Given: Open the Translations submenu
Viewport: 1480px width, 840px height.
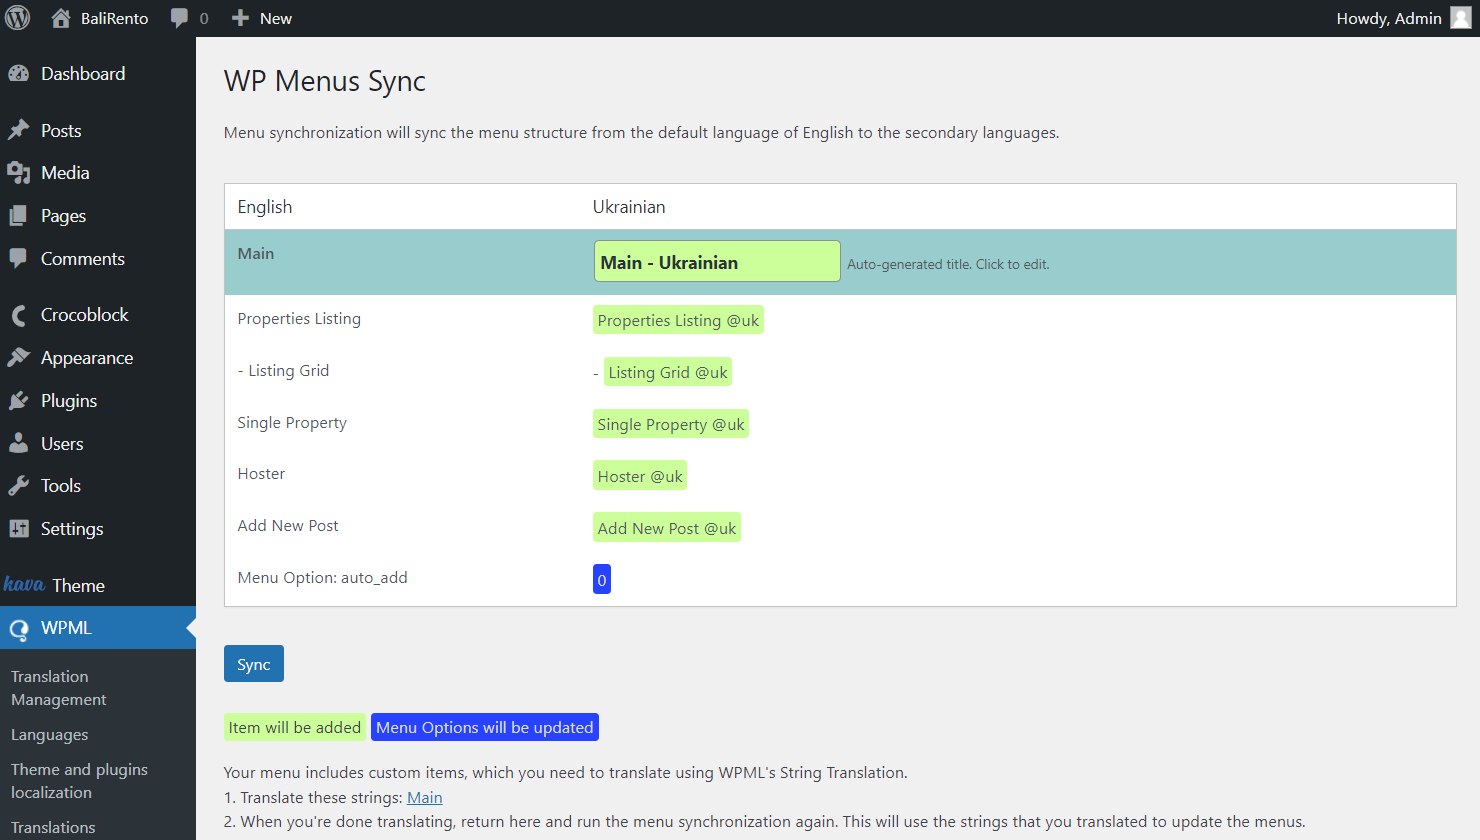Looking at the screenshot, I should (x=53, y=827).
